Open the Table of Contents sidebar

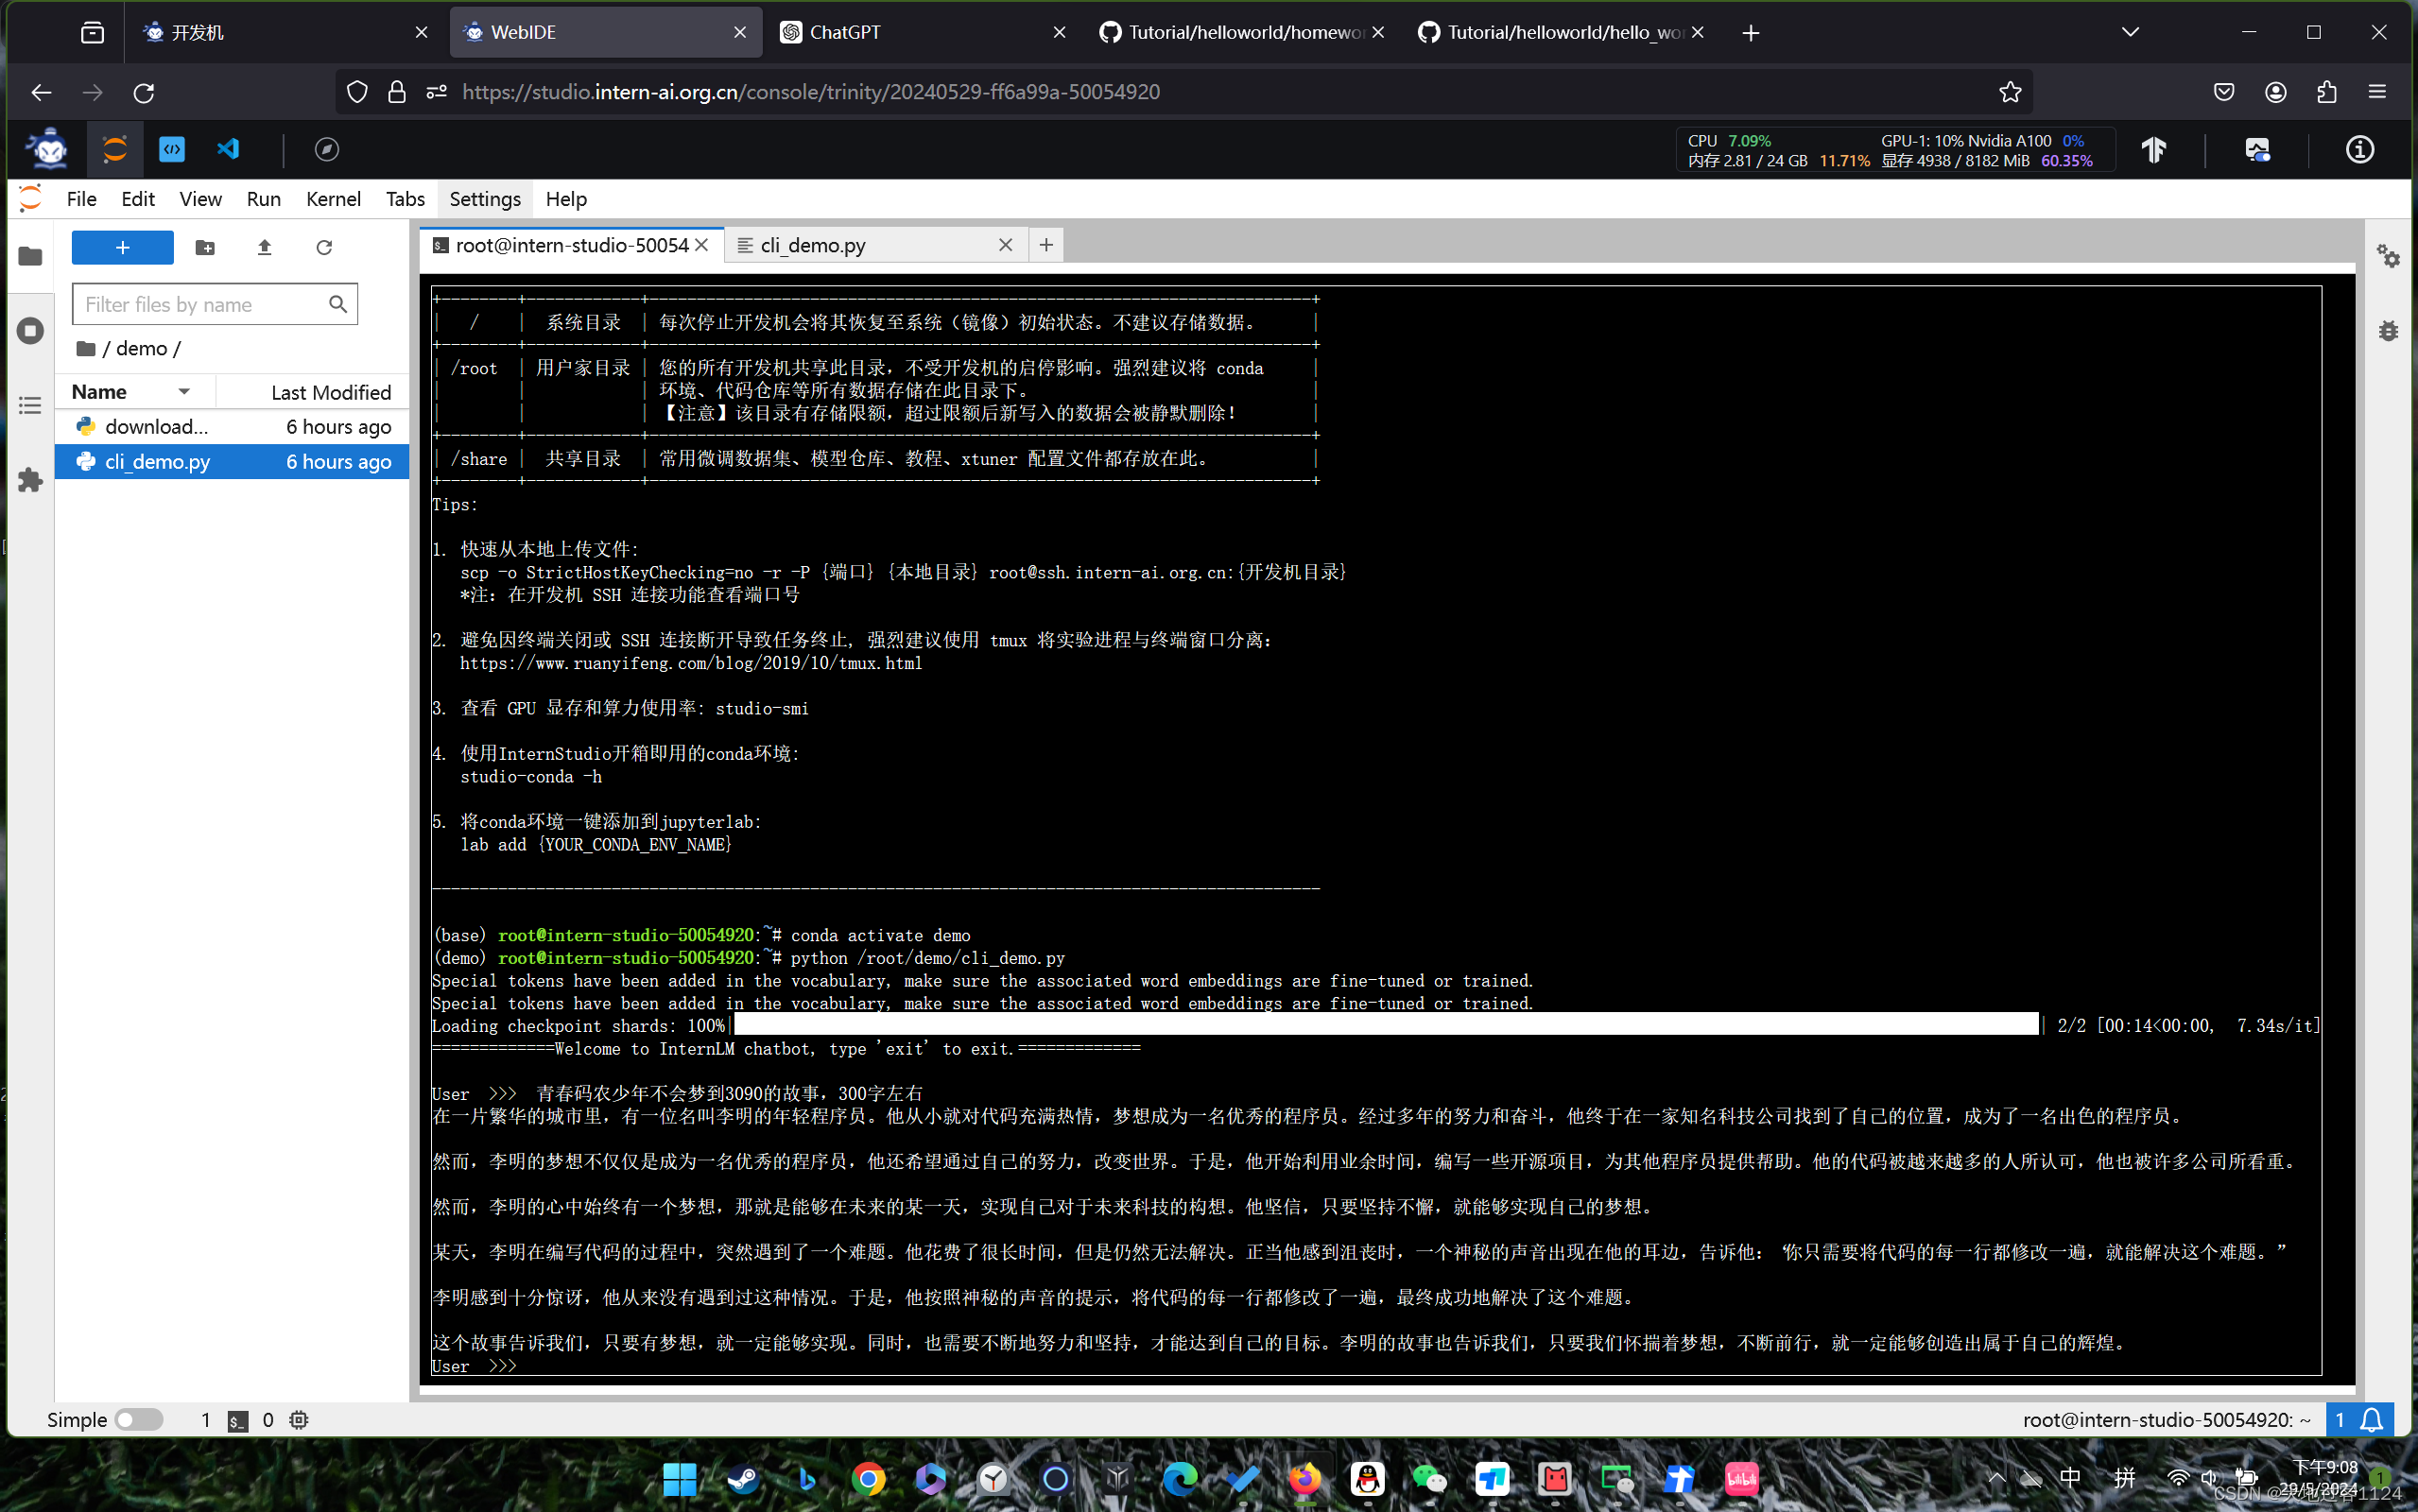coord(30,405)
